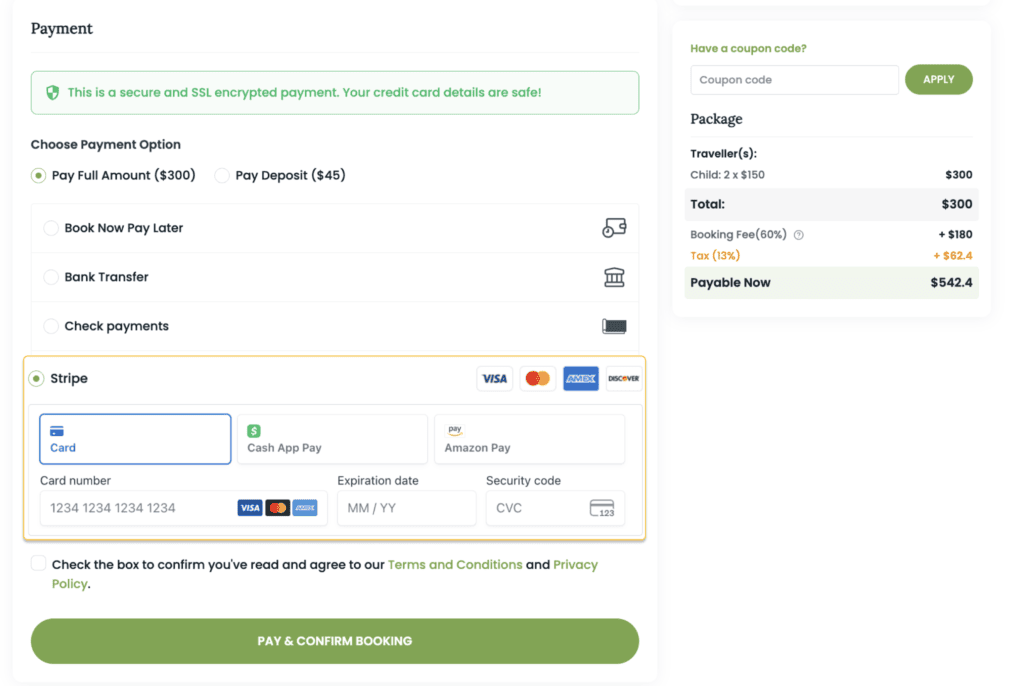Choose Pay Deposit ($45) option
This screenshot has height=686, width=1024.
point(221,175)
